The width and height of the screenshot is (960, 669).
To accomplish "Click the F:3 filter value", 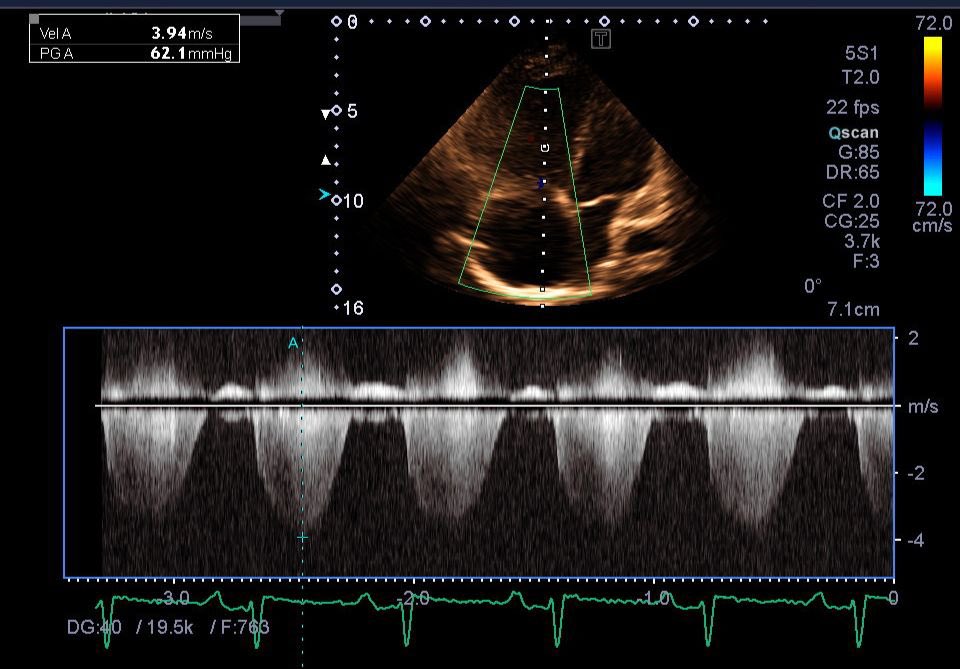I will (866, 261).
